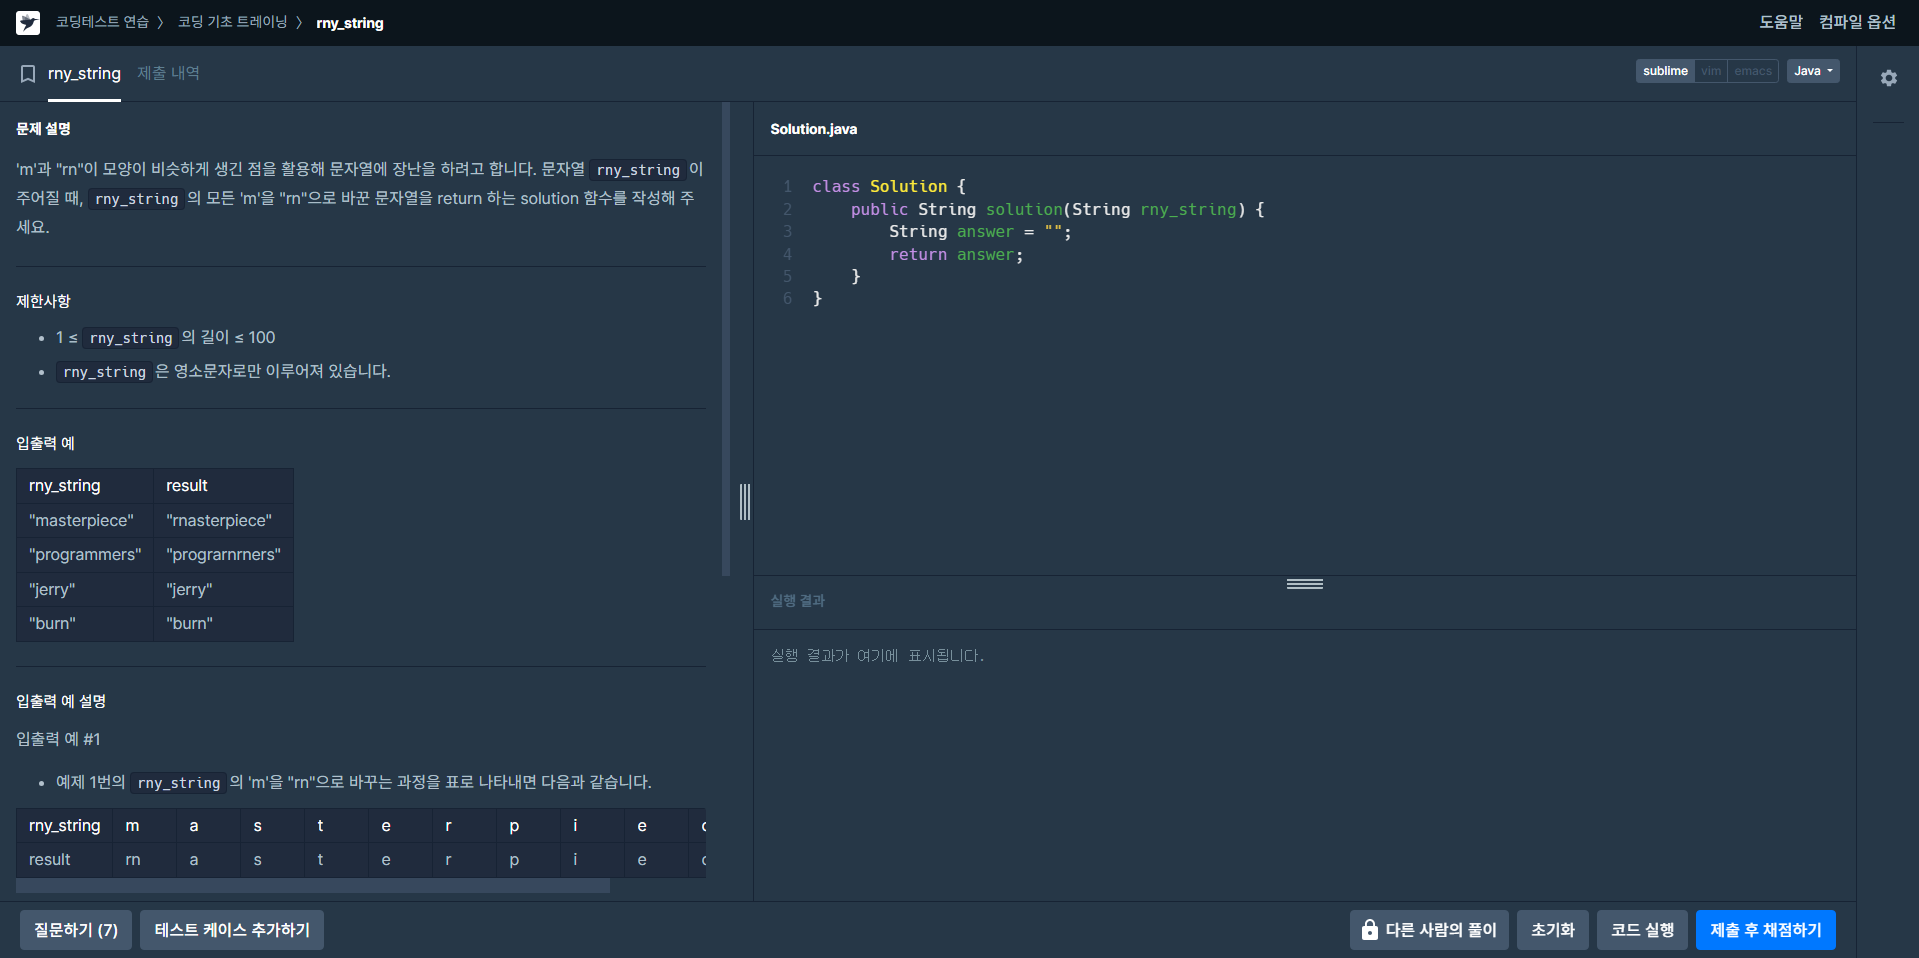Click the lock icon on other solutions button
1919x958 pixels.
(x=1369, y=930)
